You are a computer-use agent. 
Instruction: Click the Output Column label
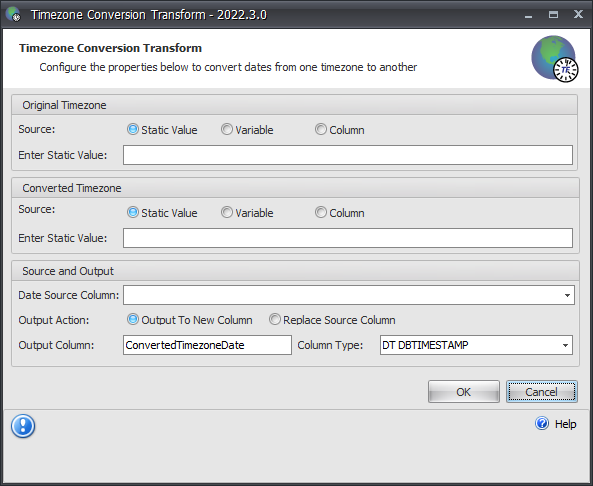tap(56, 345)
